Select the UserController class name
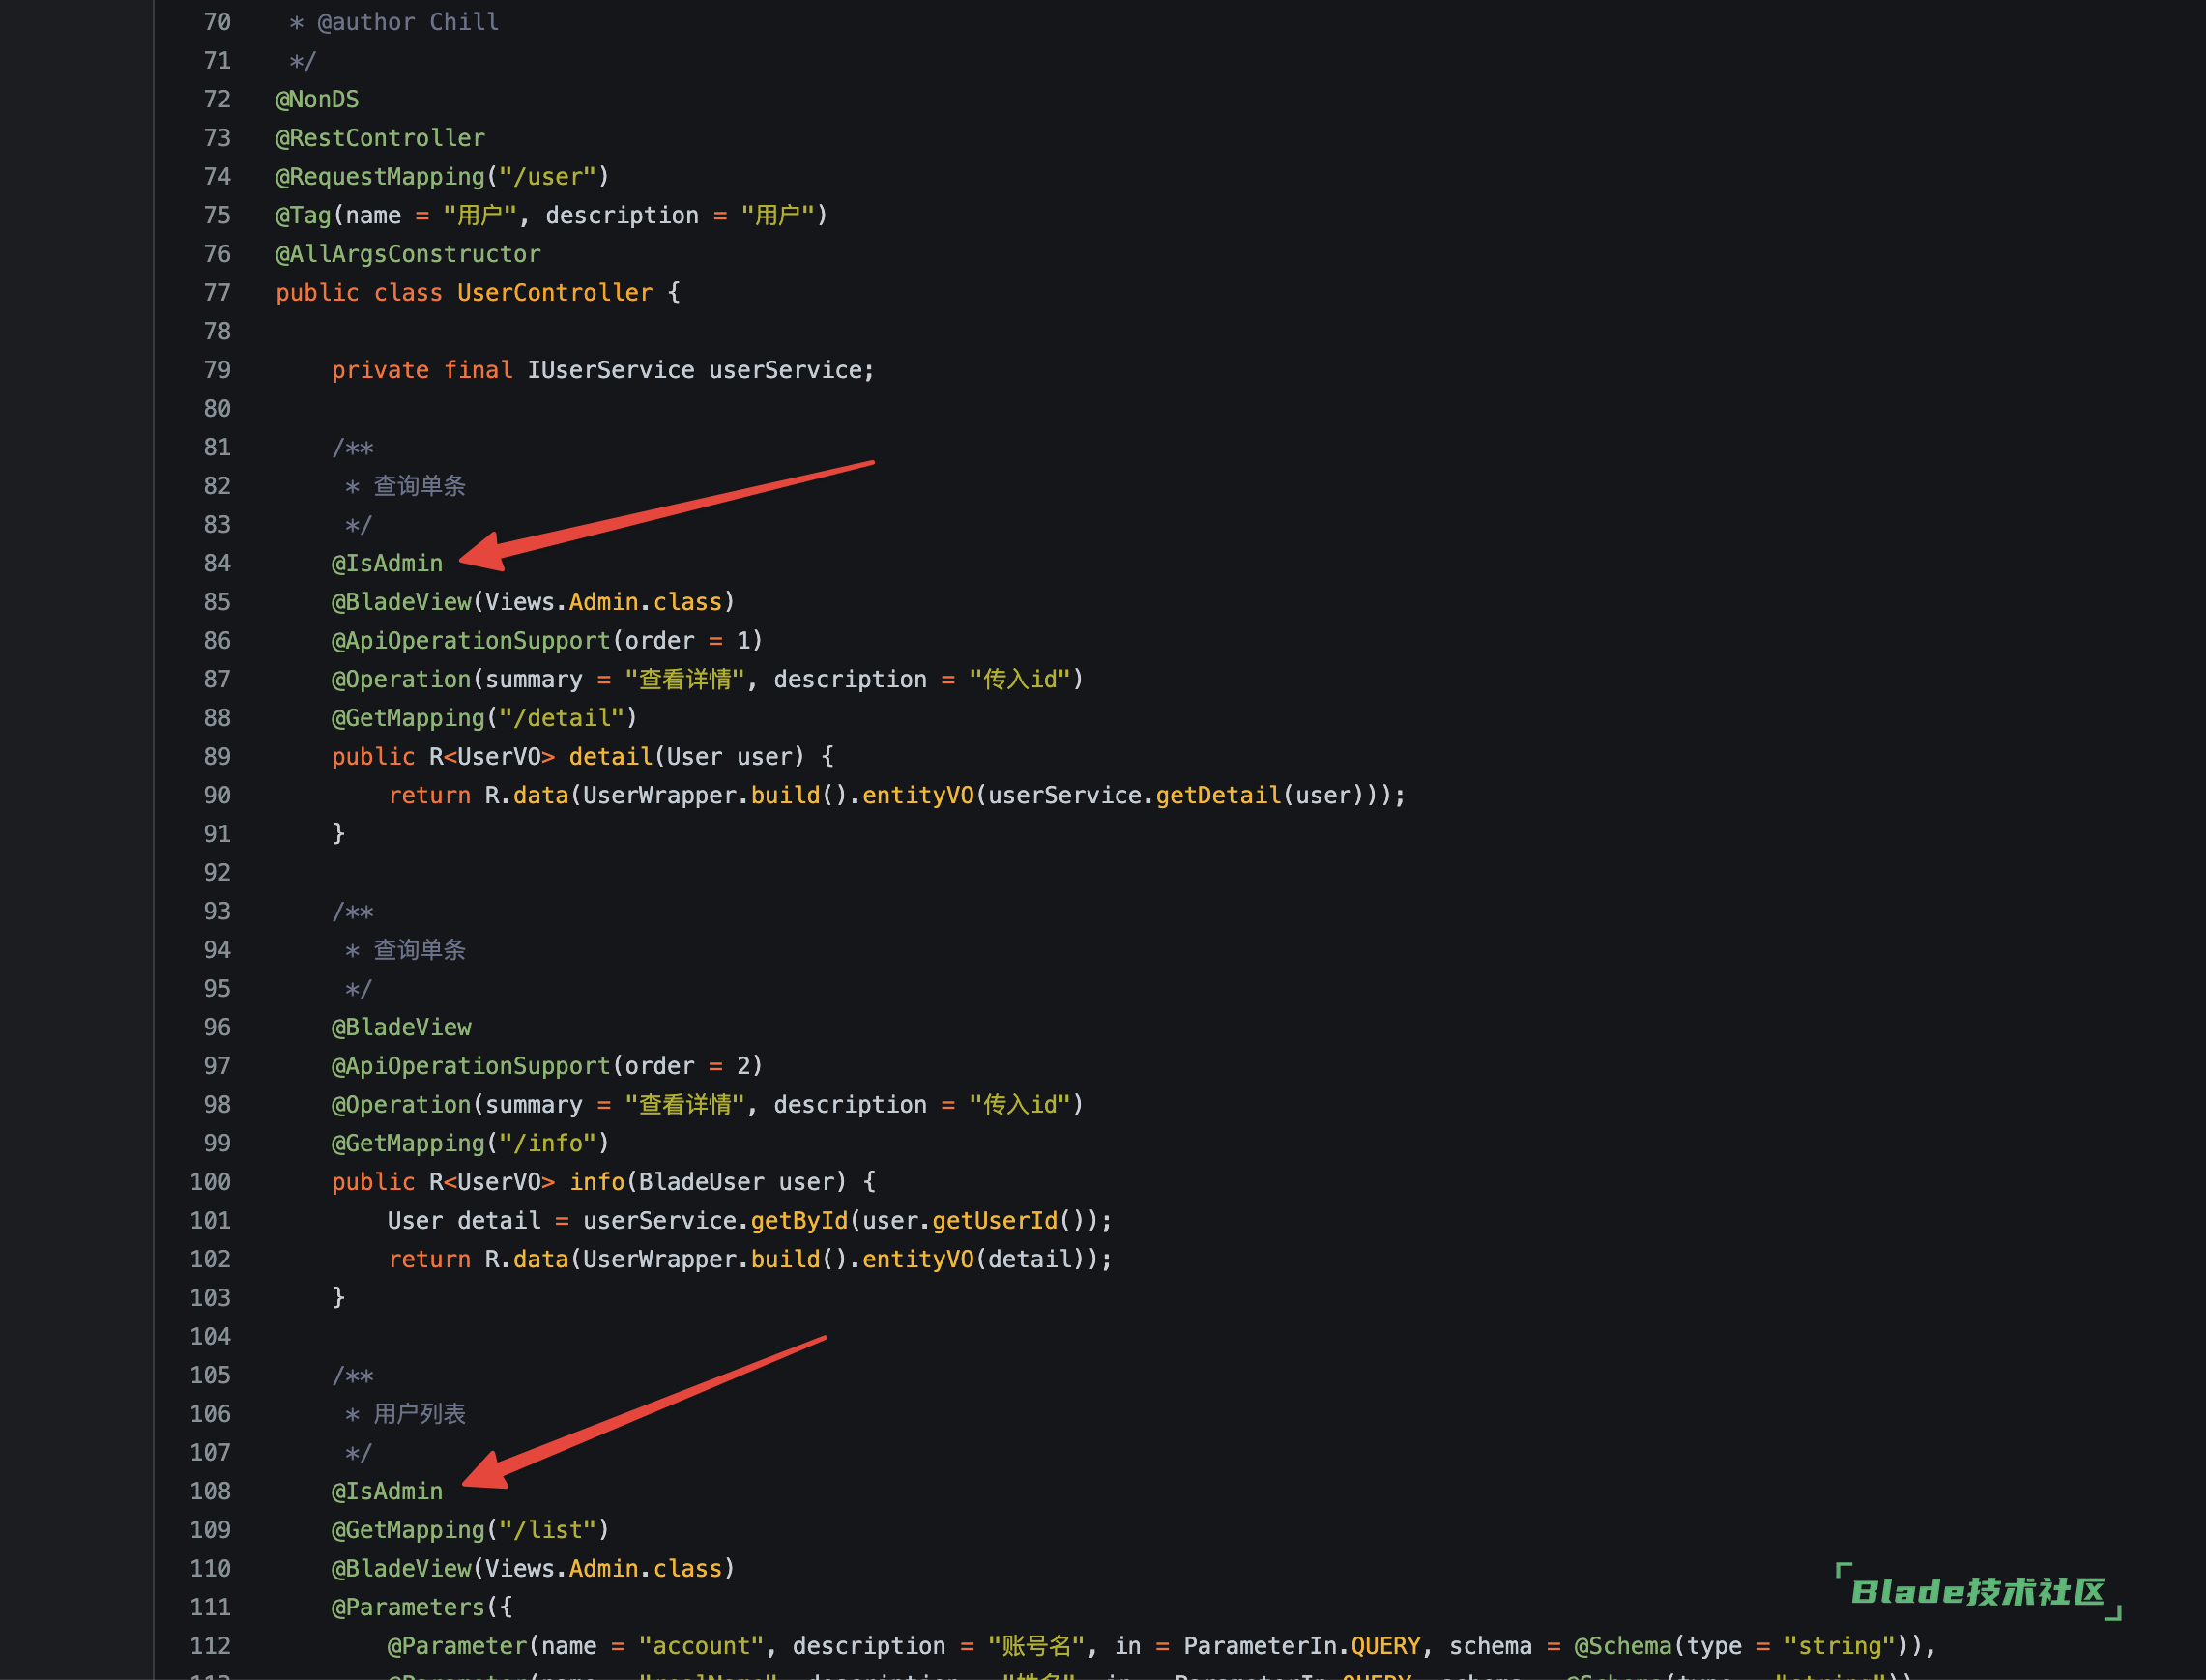2206x1680 pixels. 555,293
